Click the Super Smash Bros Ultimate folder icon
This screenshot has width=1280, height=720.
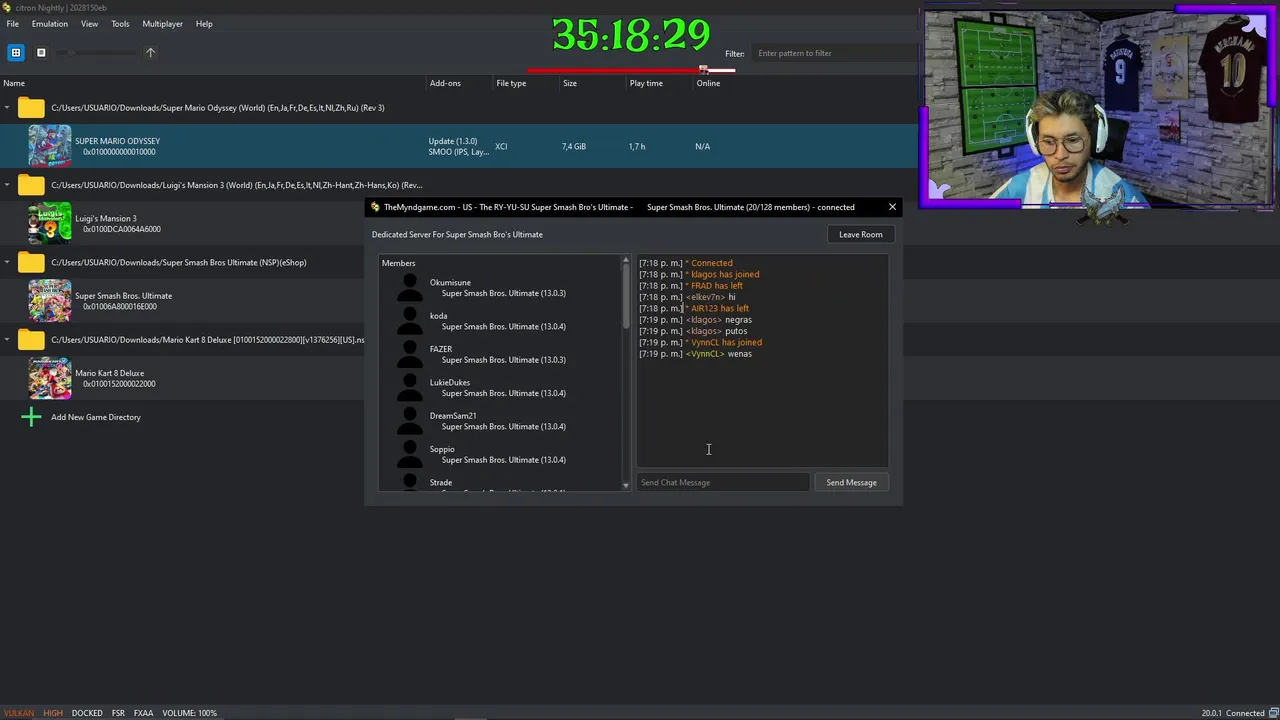(x=31, y=263)
